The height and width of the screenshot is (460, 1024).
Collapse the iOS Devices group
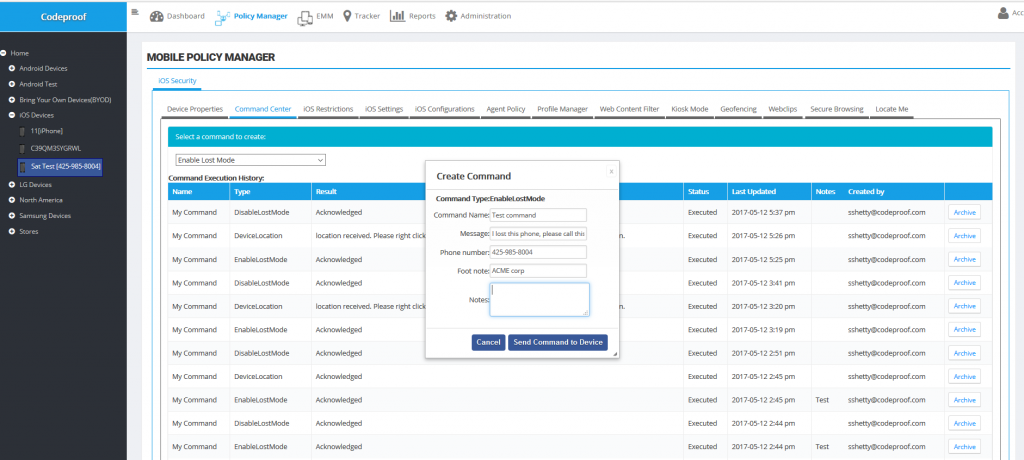12,115
